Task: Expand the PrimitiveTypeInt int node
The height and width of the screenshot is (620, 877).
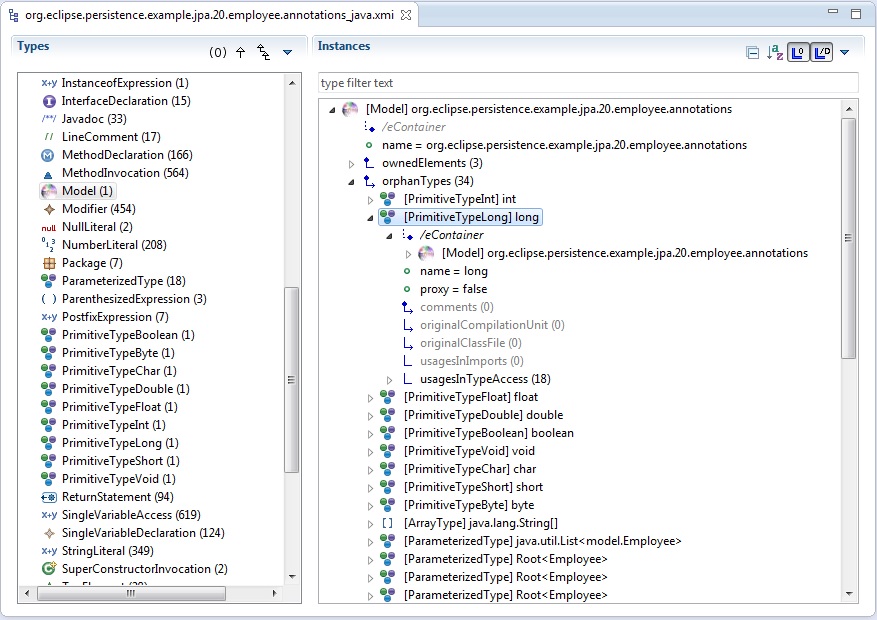Action: [370, 200]
